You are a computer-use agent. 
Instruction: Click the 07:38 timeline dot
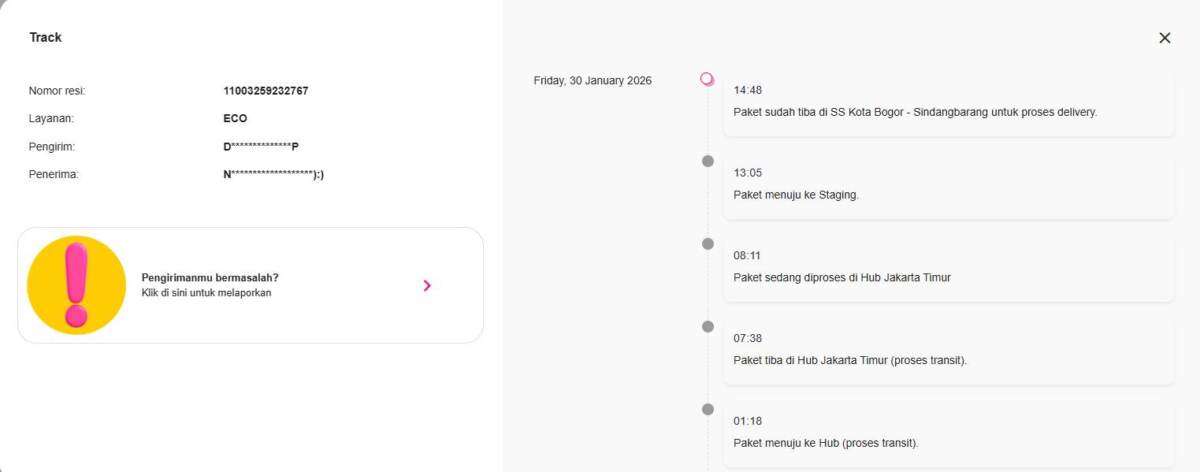[708, 327]
